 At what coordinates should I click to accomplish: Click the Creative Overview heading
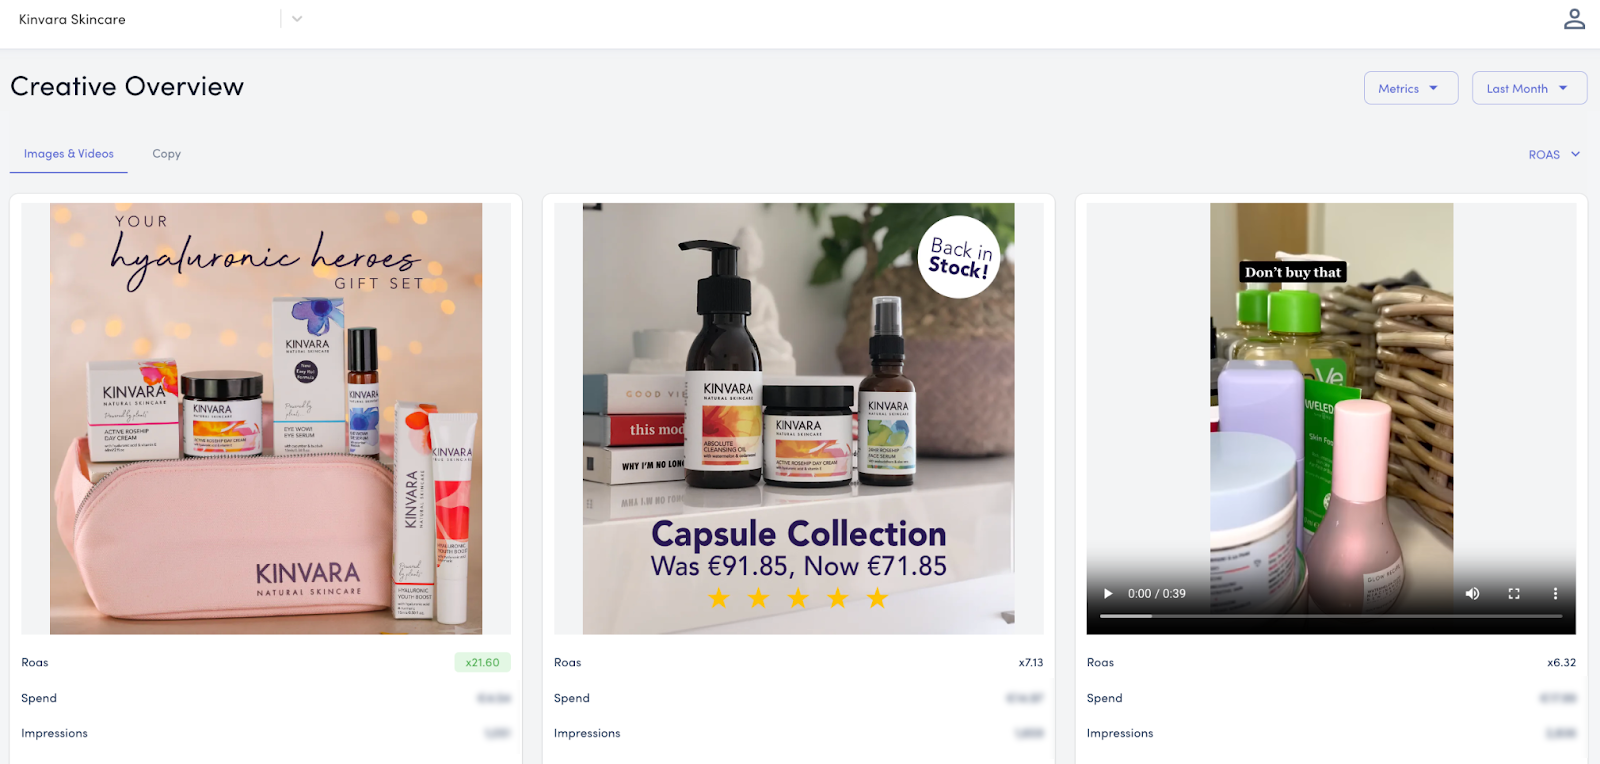[127, 87]
